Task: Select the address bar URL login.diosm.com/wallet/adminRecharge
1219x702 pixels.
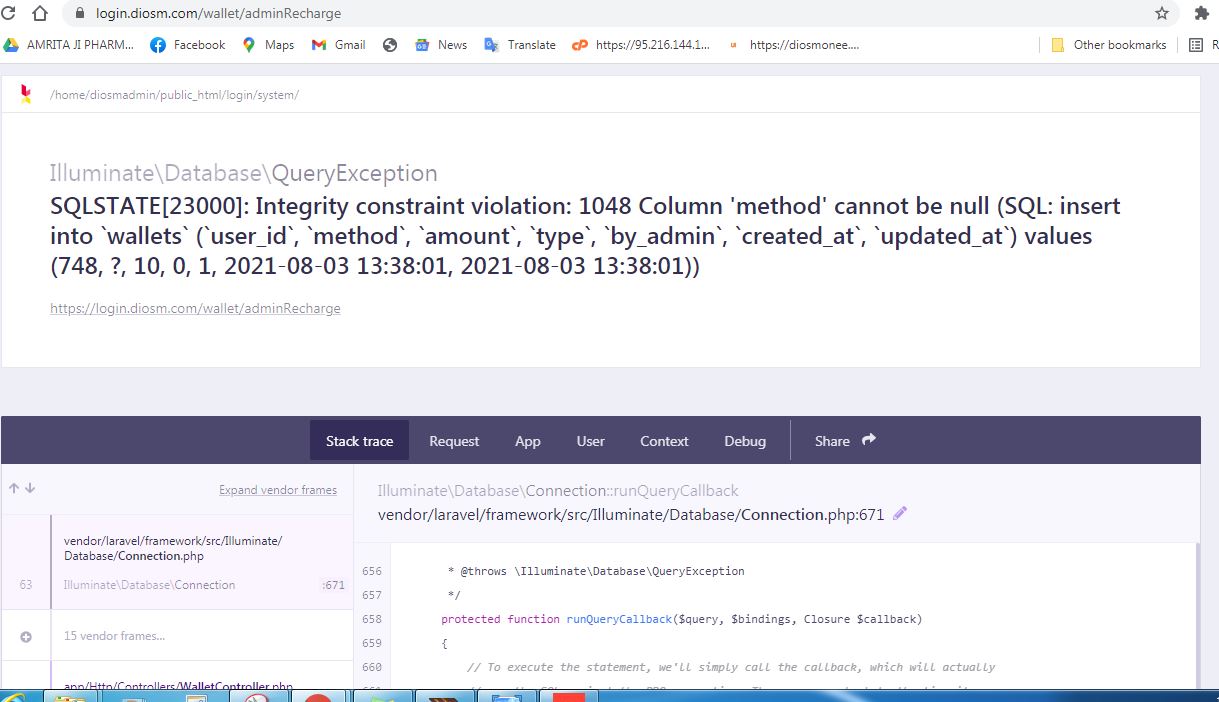Action: click(218, 14)
